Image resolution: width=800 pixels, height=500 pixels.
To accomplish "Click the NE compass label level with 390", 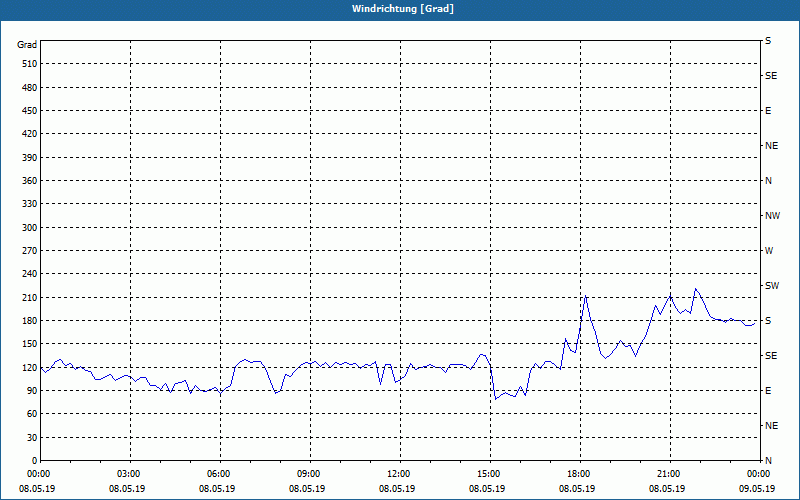I will pyautogui.click(x=772, y=146).
